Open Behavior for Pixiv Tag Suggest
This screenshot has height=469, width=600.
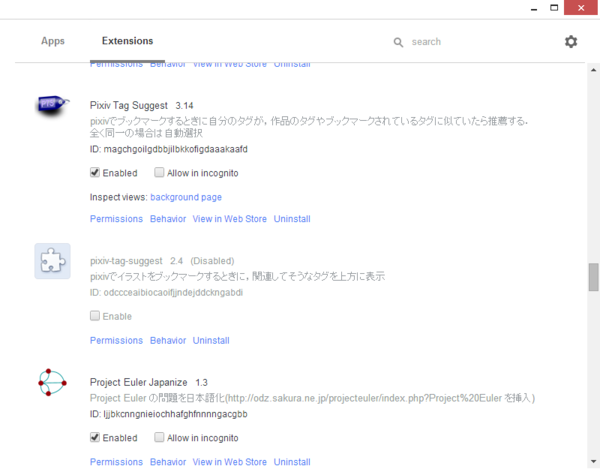coord(168,219)
